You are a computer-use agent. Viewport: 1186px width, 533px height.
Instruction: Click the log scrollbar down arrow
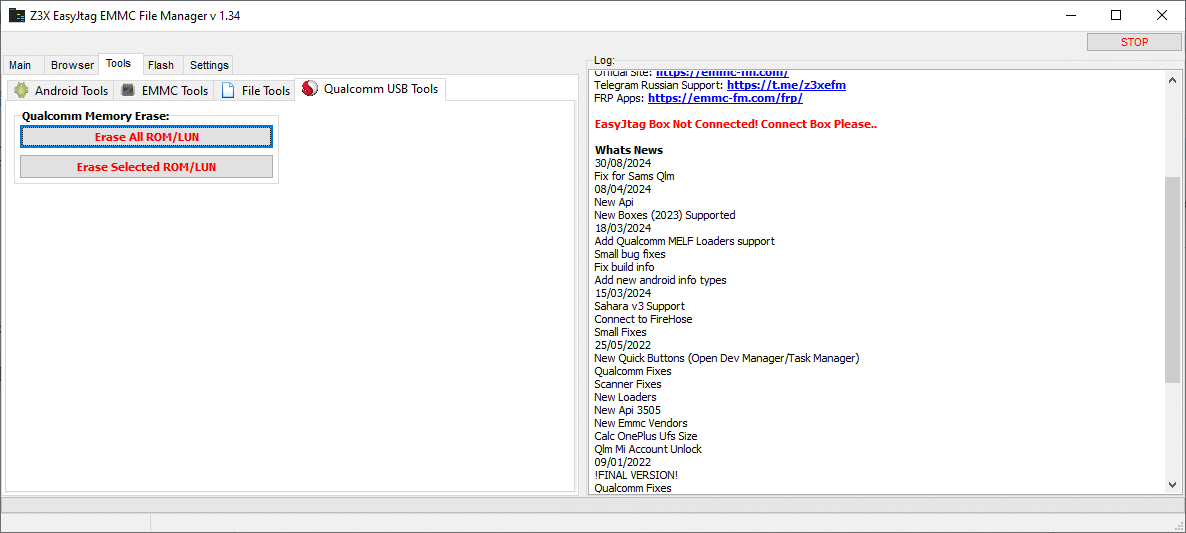1173,485
